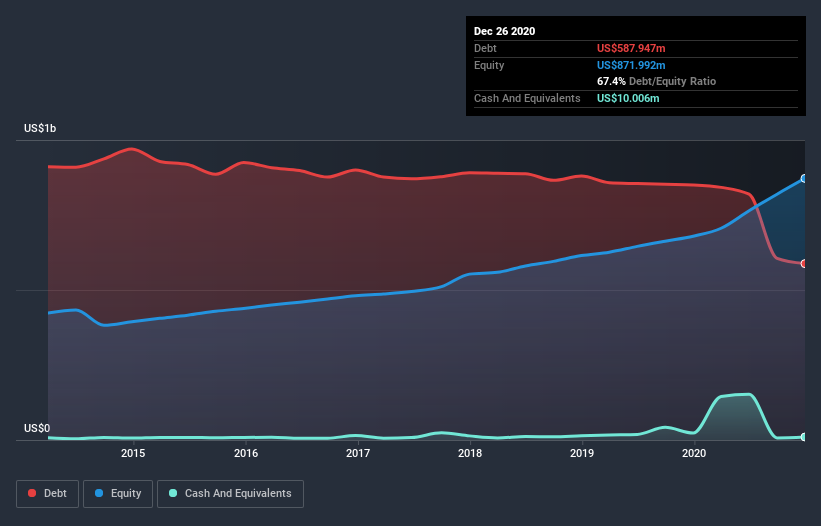Screen dimensions: 821x526
Task: Click the Debt row label in tooltip
Action: click(x=485, y=48)
